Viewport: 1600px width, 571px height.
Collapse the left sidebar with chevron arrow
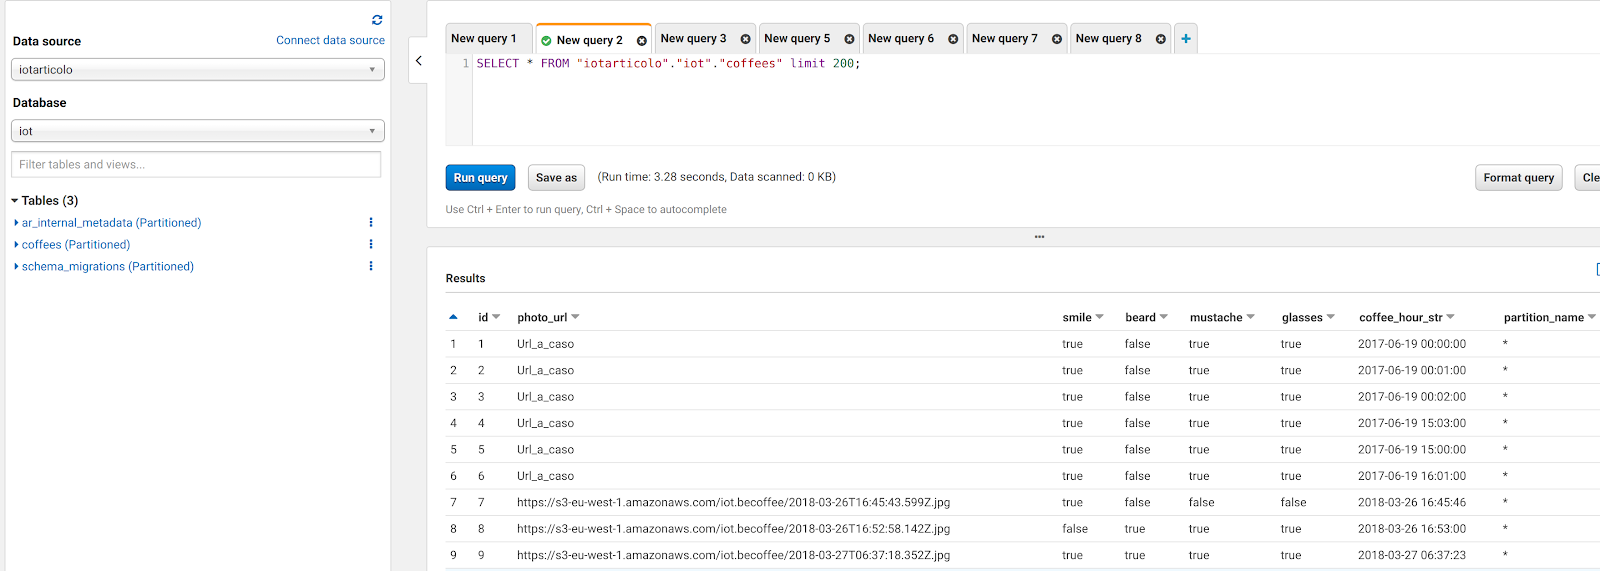click(419, 61)
